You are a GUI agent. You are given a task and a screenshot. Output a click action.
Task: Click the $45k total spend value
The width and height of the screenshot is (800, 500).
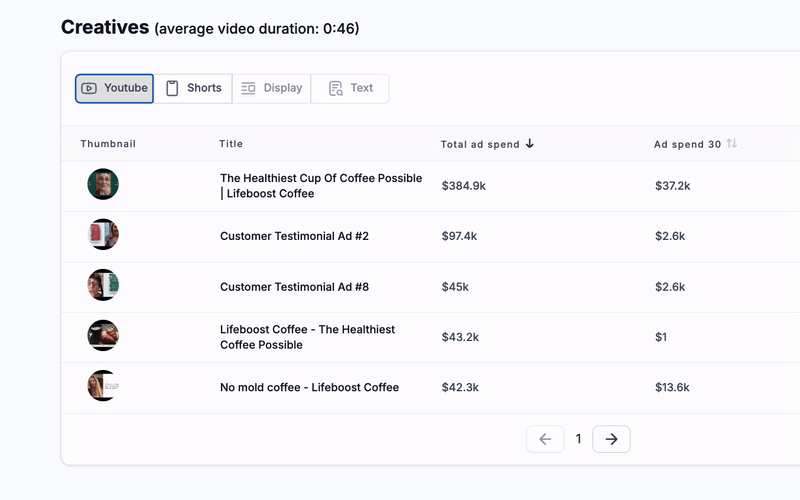(x=455, y=287)
